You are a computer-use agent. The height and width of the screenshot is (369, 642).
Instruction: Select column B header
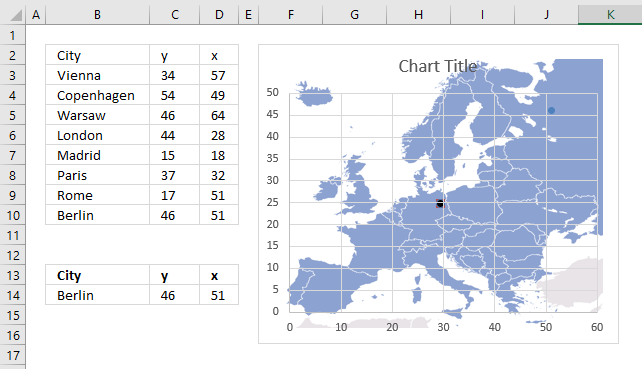pyautogui.click(x=97, y=15)
